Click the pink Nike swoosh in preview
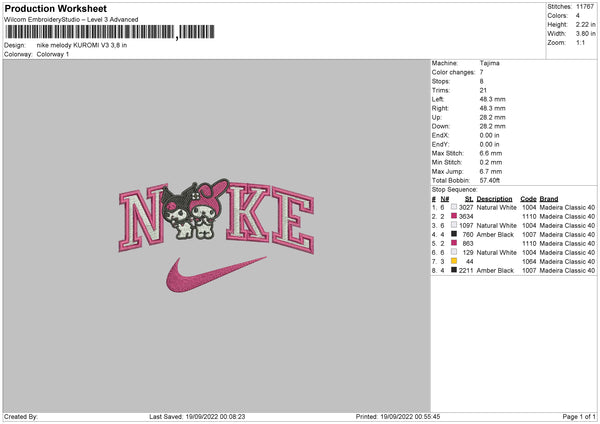600x424 pixels. tap(216, 275)
